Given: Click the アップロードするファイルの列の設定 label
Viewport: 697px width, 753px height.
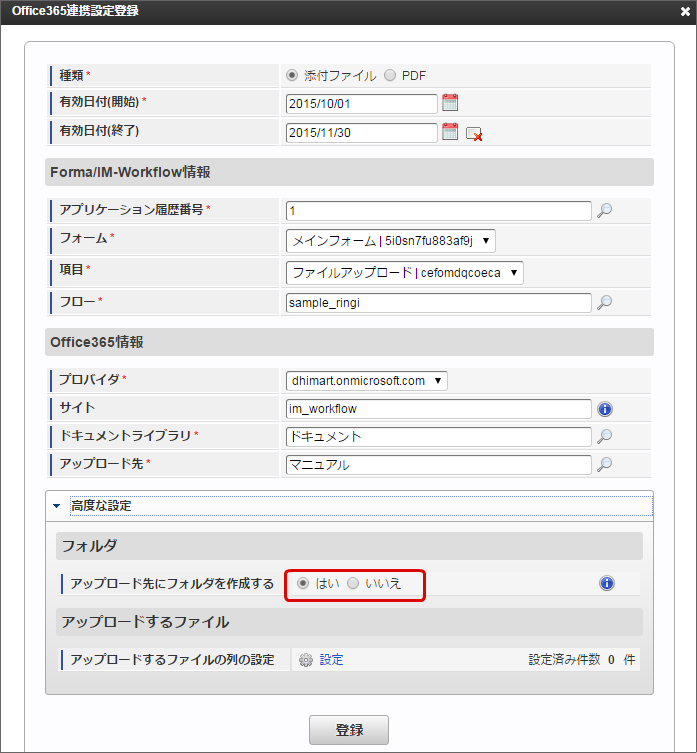Looking at the screenshot, I should point(172,660).
